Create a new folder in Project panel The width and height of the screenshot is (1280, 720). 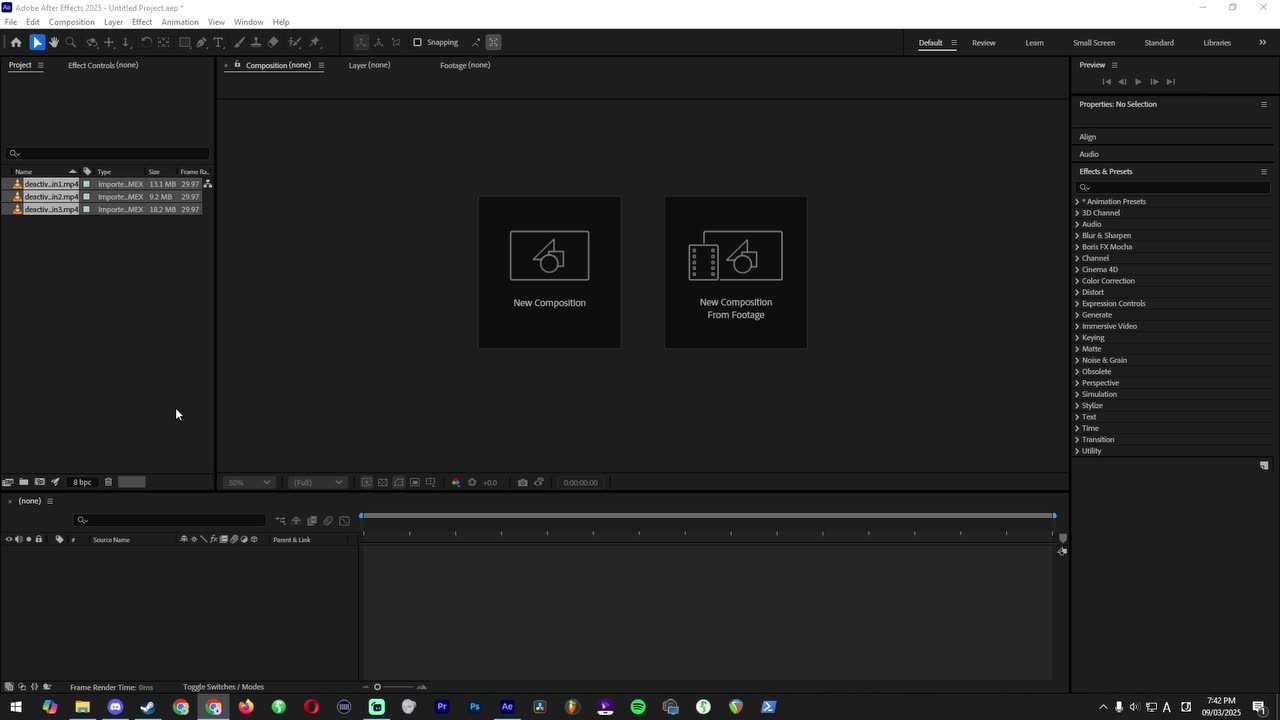point(24,482)
